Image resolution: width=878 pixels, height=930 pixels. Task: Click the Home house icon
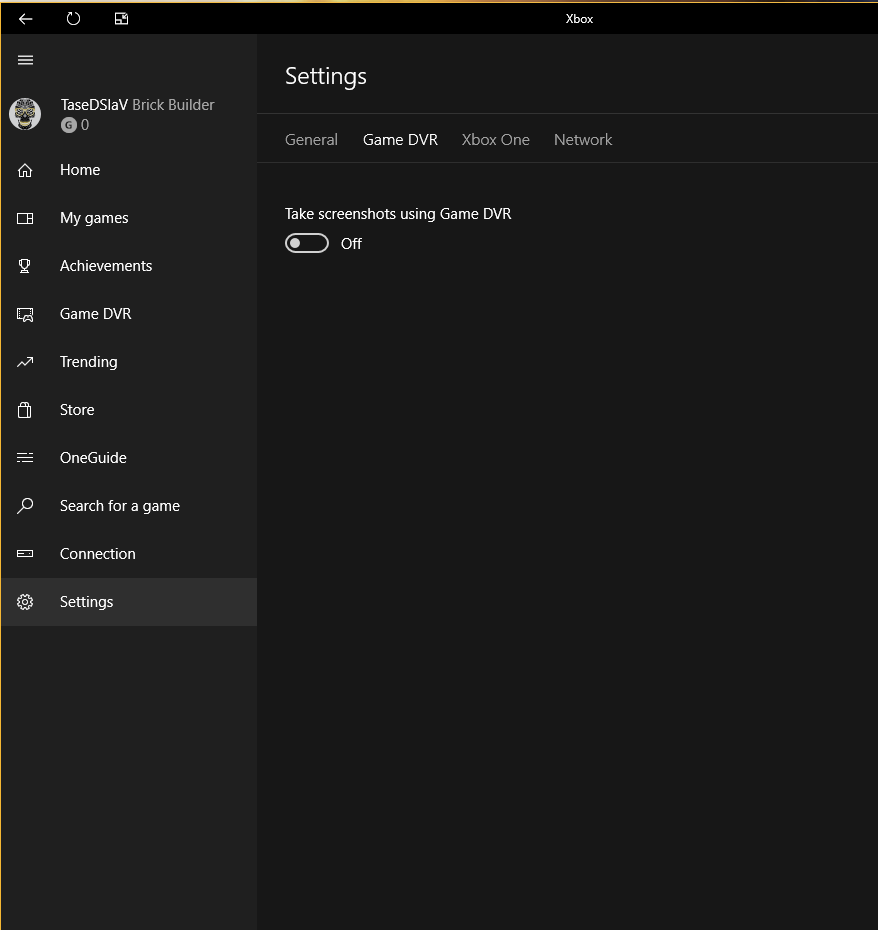pyautogui.click(x=26, y=170)
